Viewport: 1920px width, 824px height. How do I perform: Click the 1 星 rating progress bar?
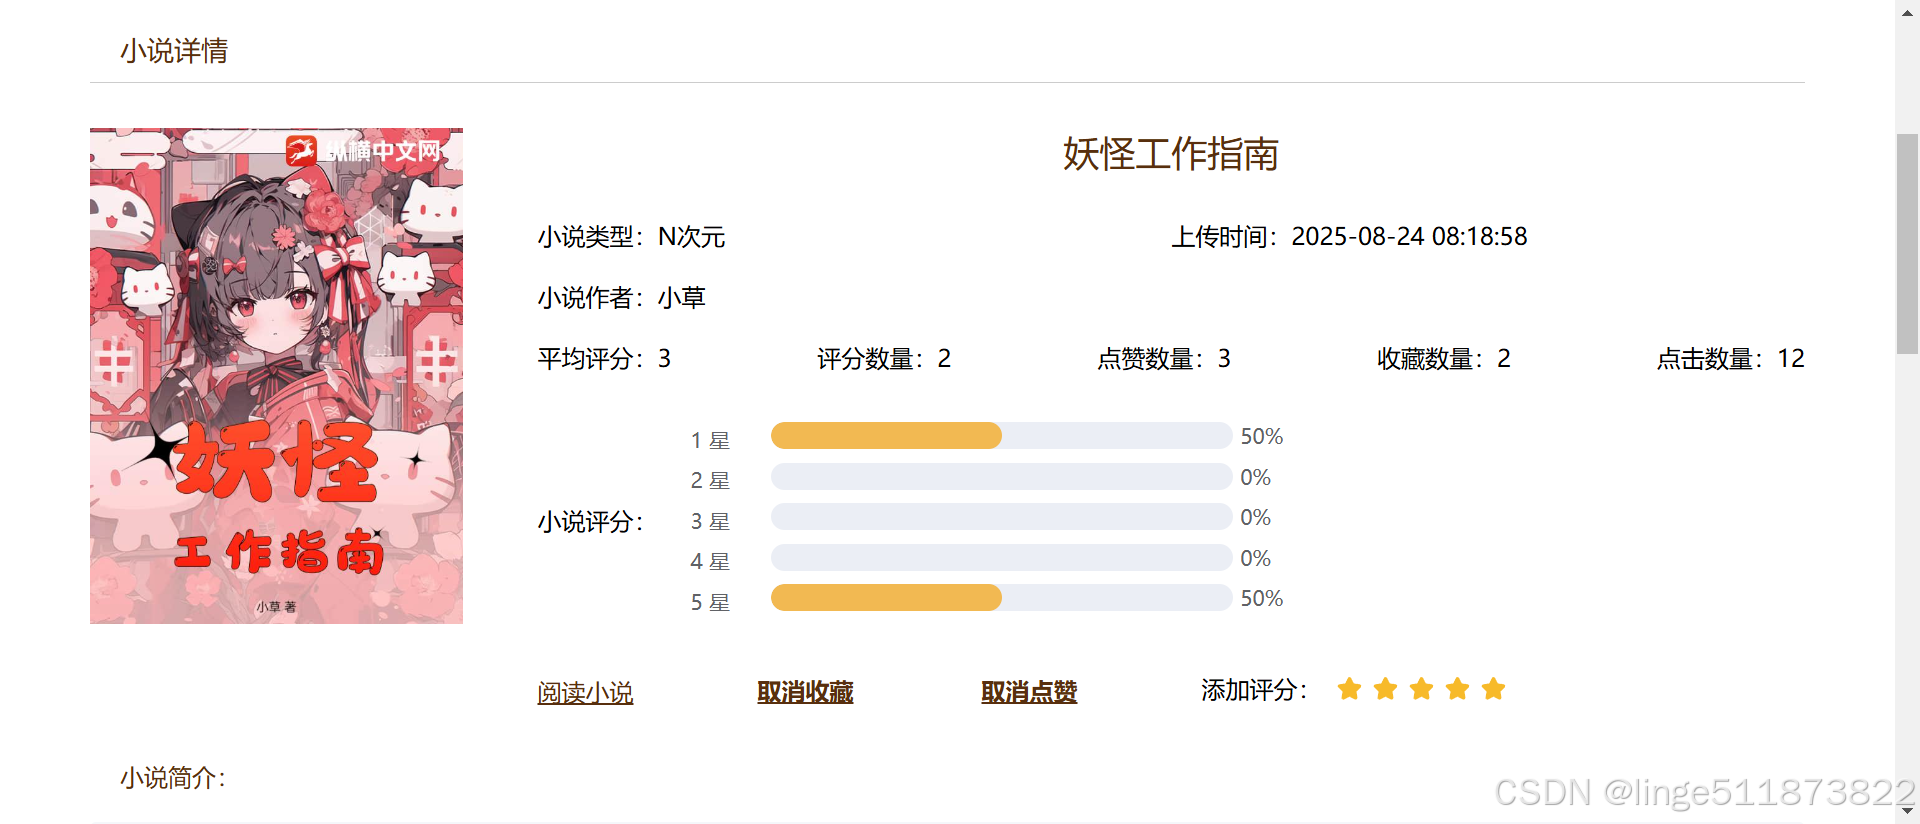(x=1001, y=436)
